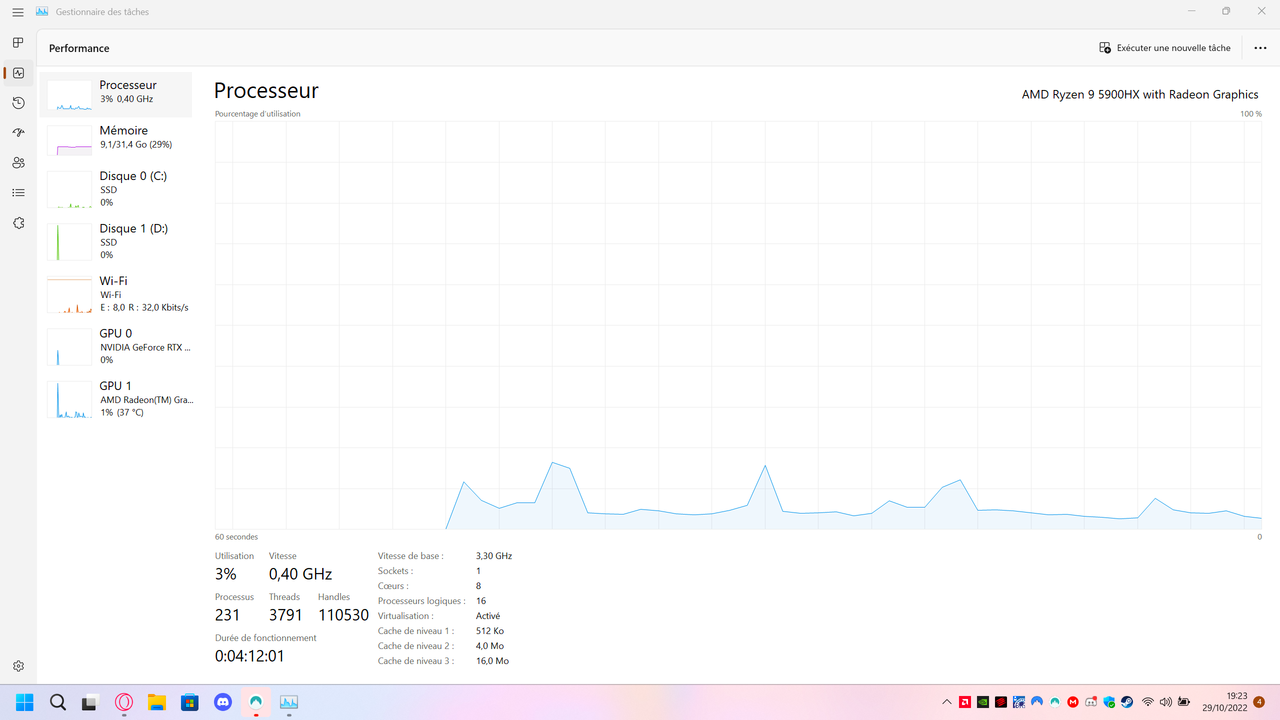Click the uptime value 0:04:12:01
Viewport: 1280px width, 720px height.
tap(250, 656)
